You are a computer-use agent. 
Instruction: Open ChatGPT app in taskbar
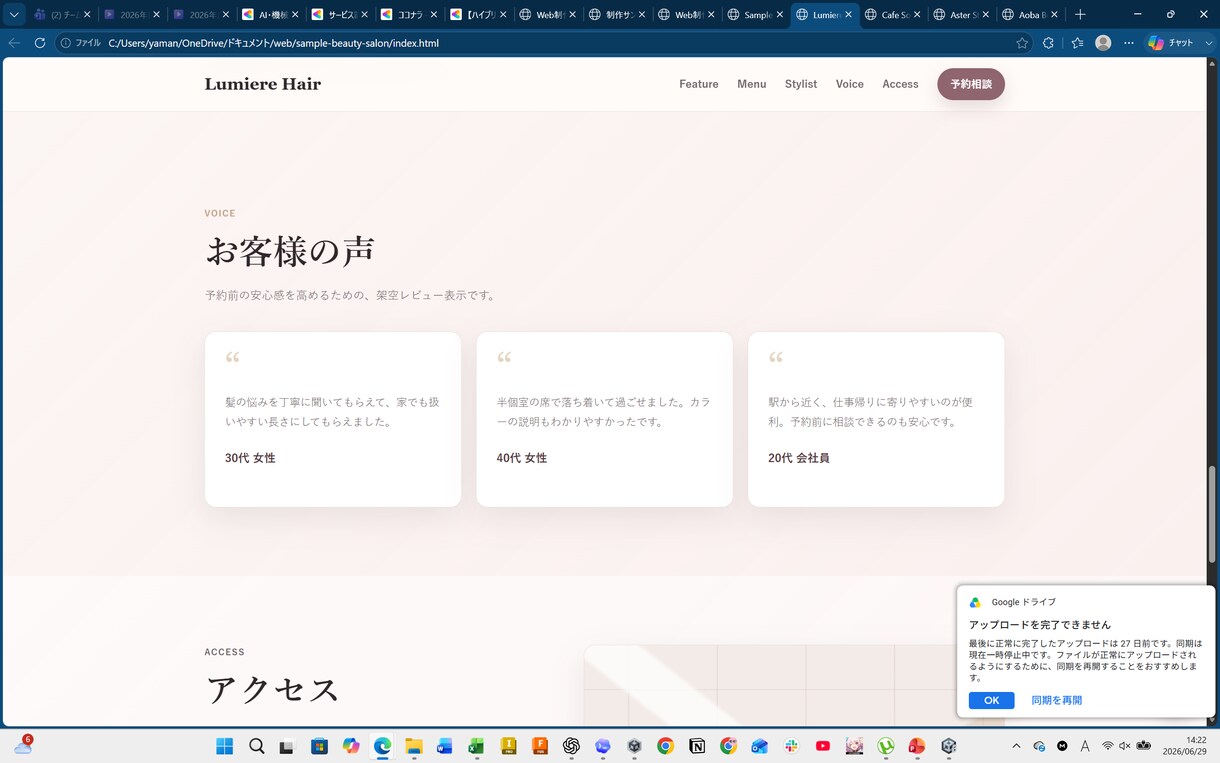[x=572, y=746]
